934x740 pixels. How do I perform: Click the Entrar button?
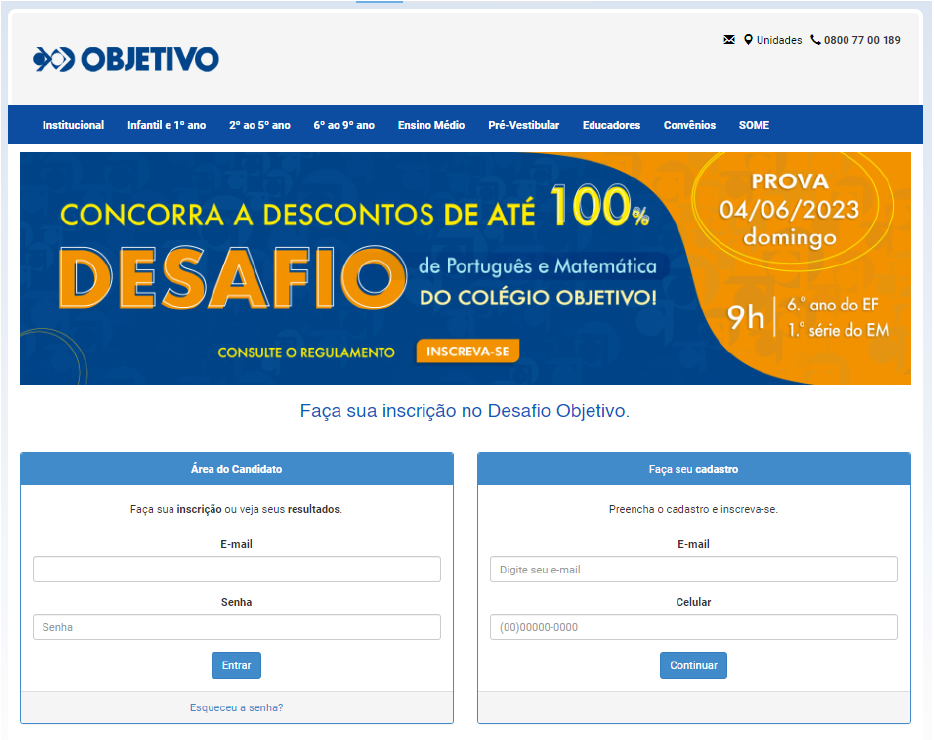pos(236,666)
